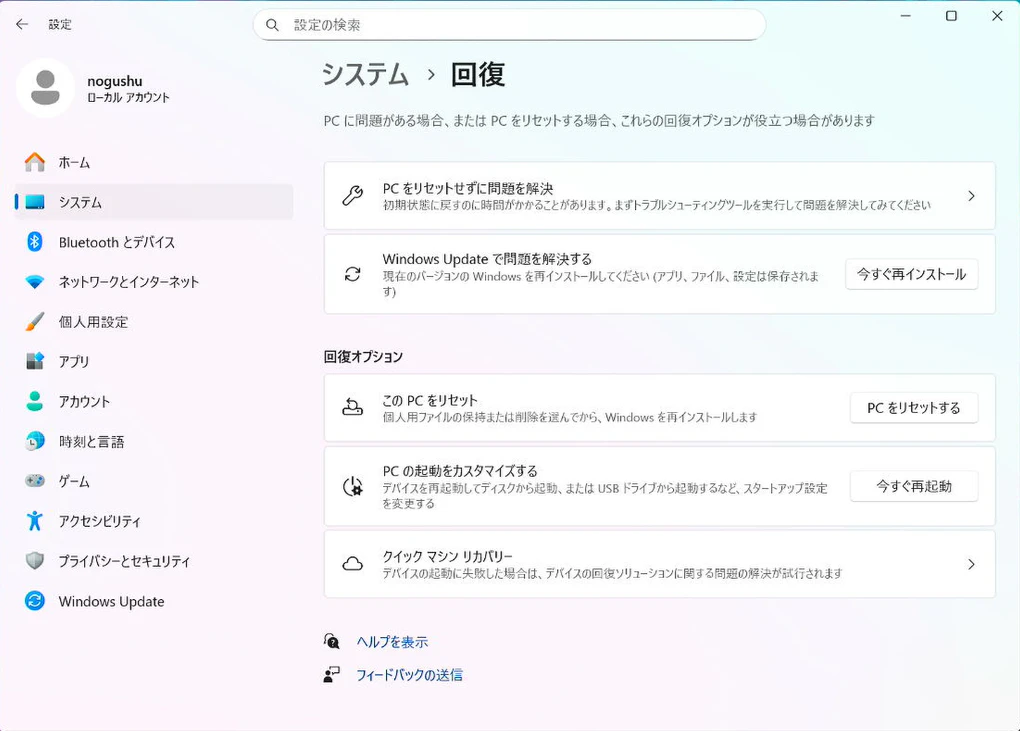The height and width of the screenshot is (731, 1020).
Task: Select システム in the sidebar
Action: click(x=154, y=202)
